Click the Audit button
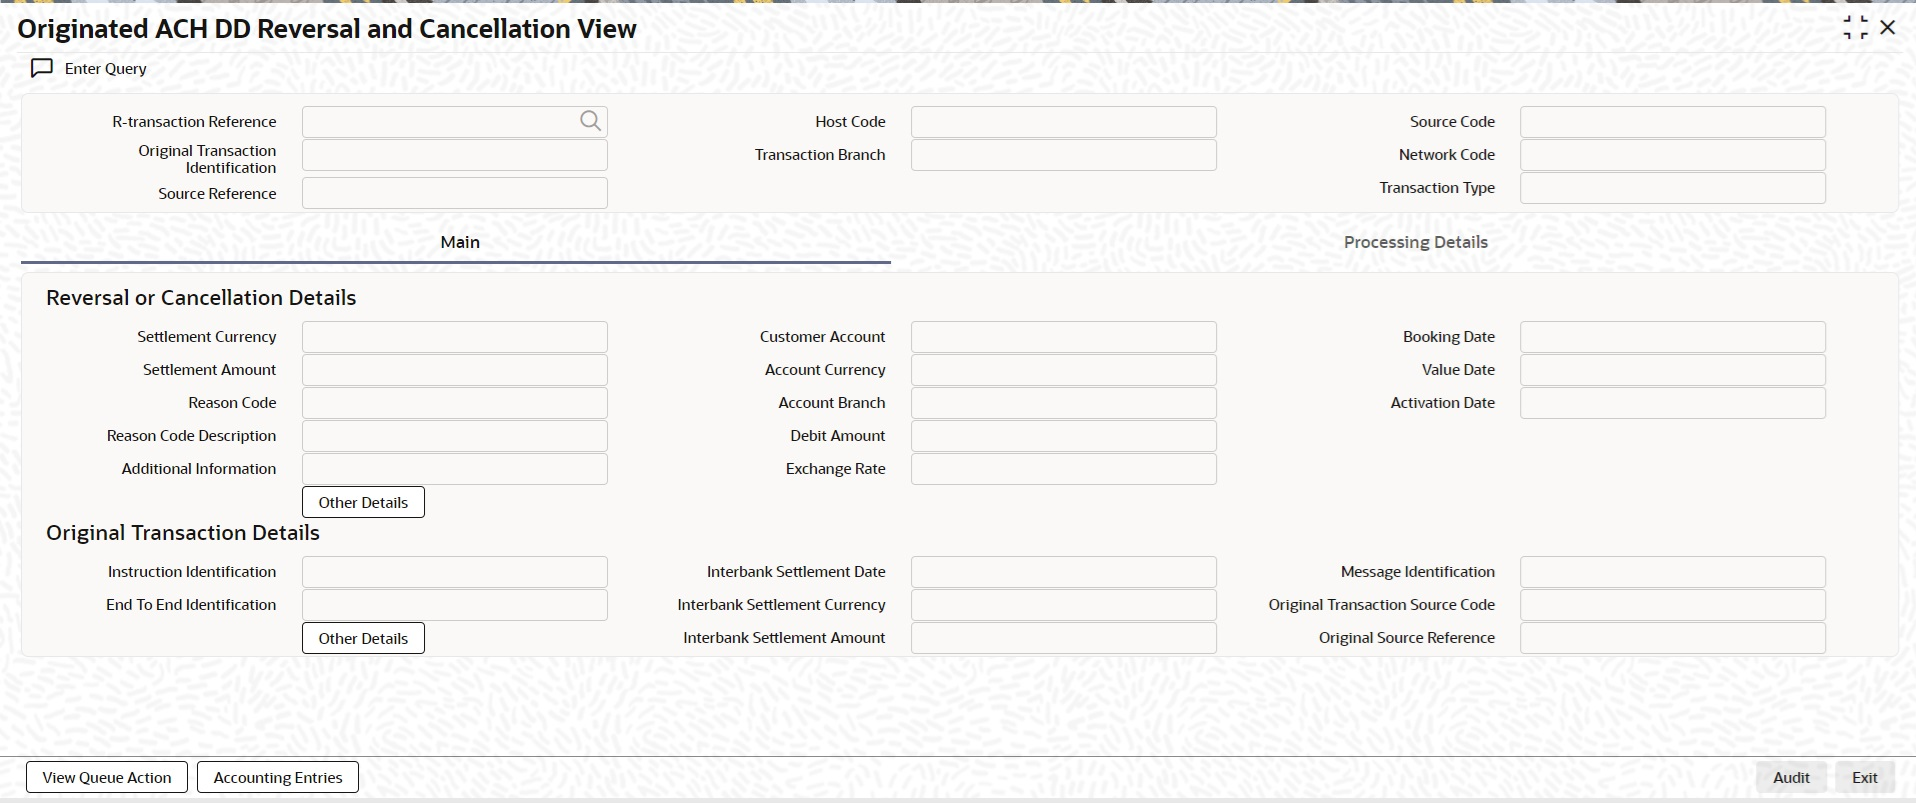Screen dimensions: 1916x803 click(x=1791, y=777)
